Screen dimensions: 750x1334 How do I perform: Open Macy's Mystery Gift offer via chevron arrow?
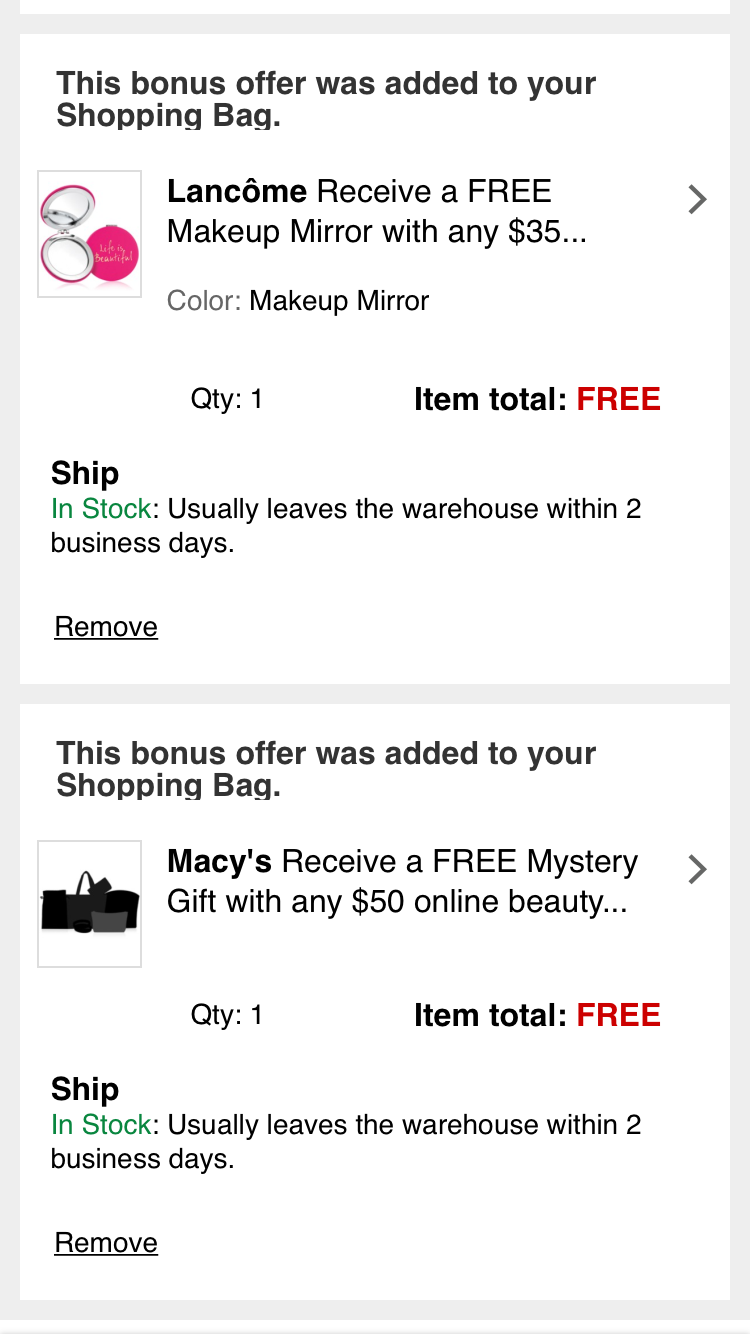tap(698, 870)
